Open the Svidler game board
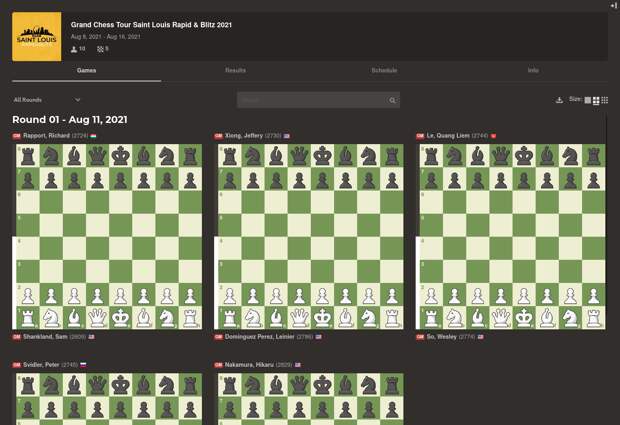 tap(109, 399)
